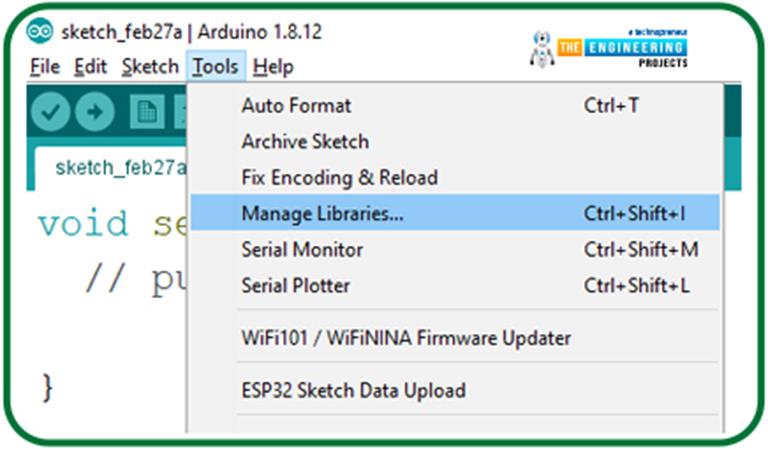Open the Sketch menu
This screenshot has width=768, height=449.
pos(150,67)
